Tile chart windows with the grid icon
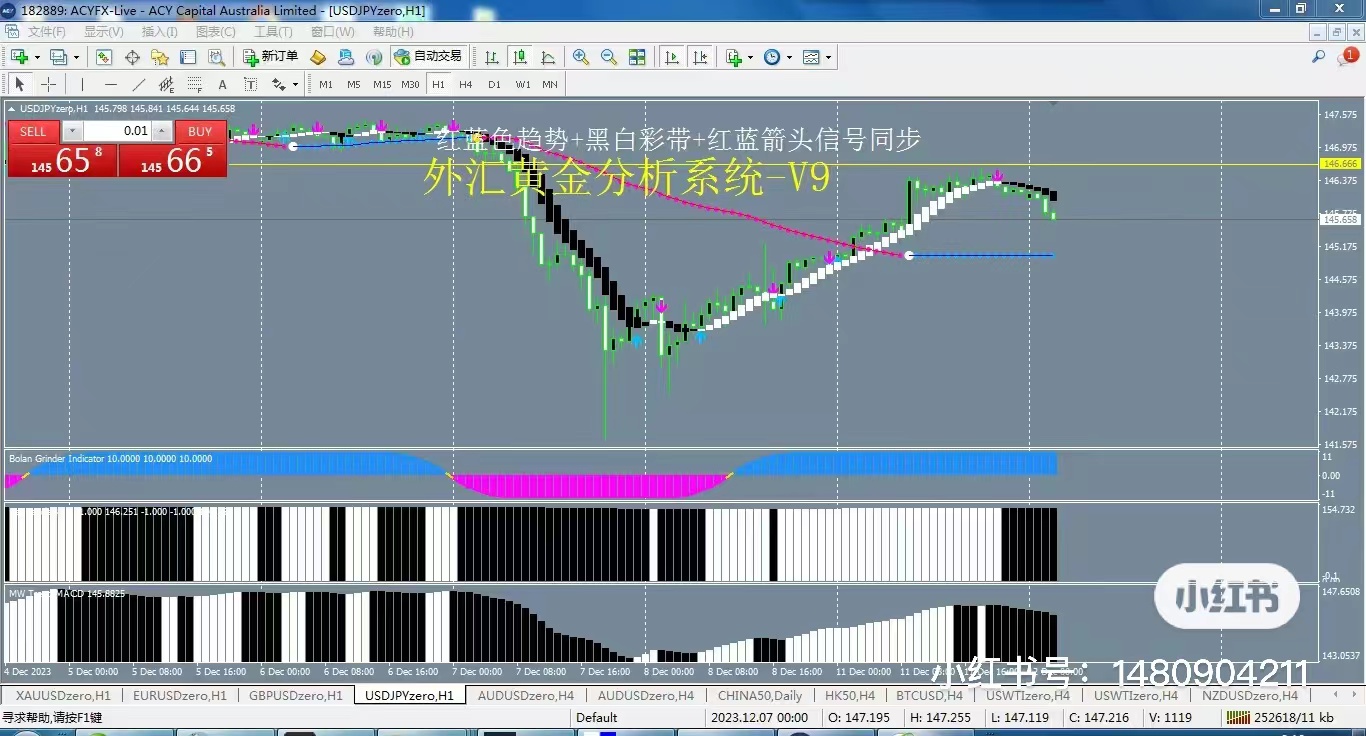Viewport: 1366px width, 736px height. [x=637, y=57]
